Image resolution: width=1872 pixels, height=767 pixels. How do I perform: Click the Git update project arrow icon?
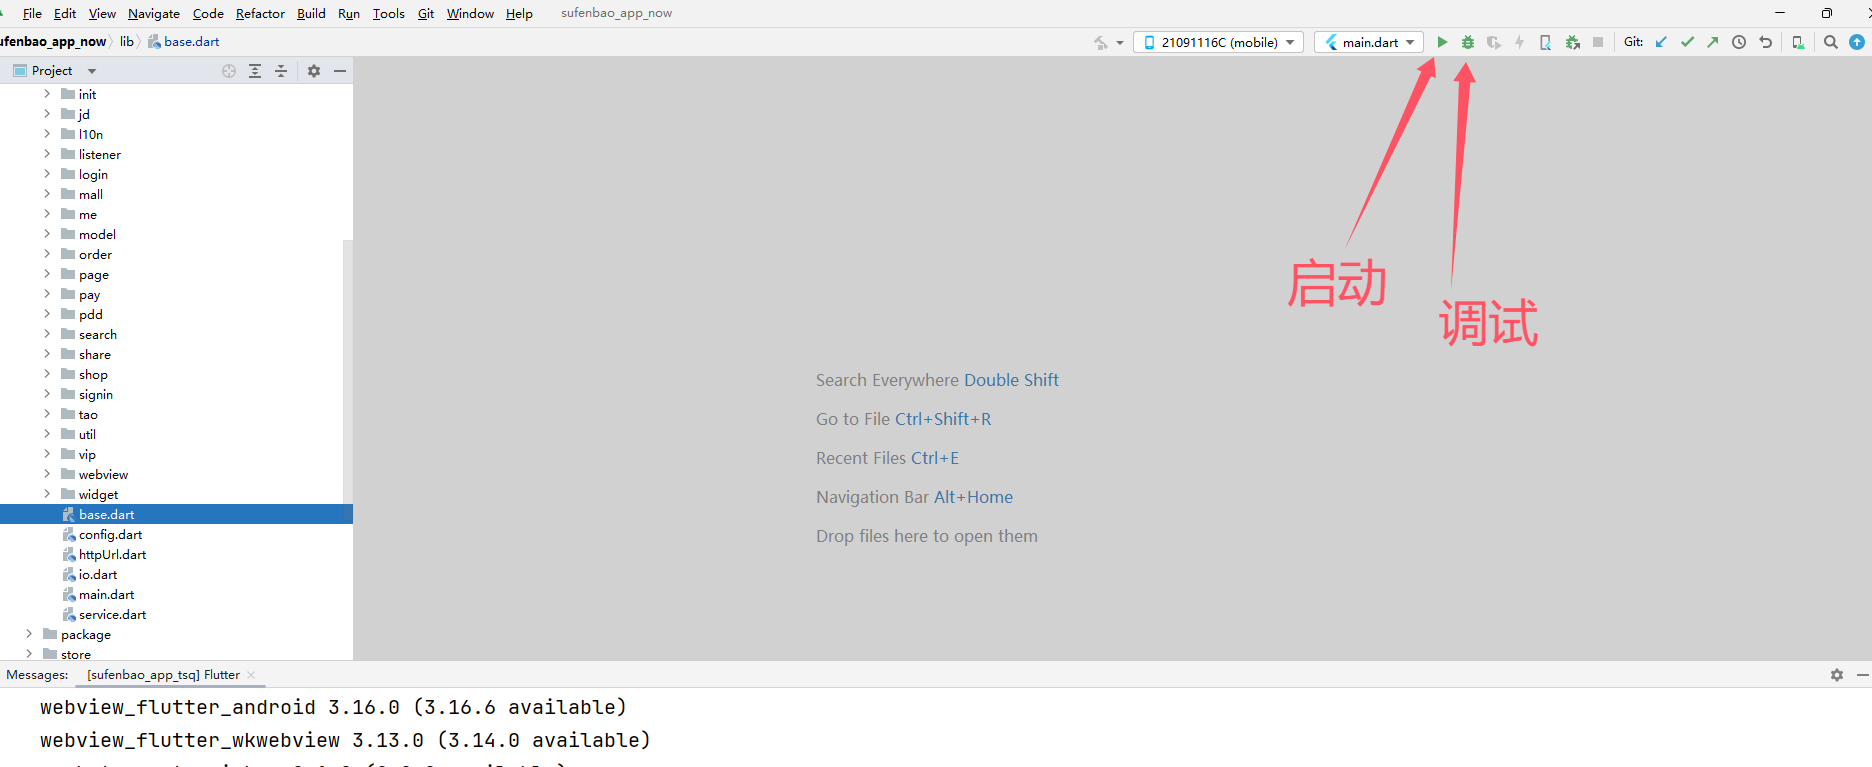click(1661, 42)
